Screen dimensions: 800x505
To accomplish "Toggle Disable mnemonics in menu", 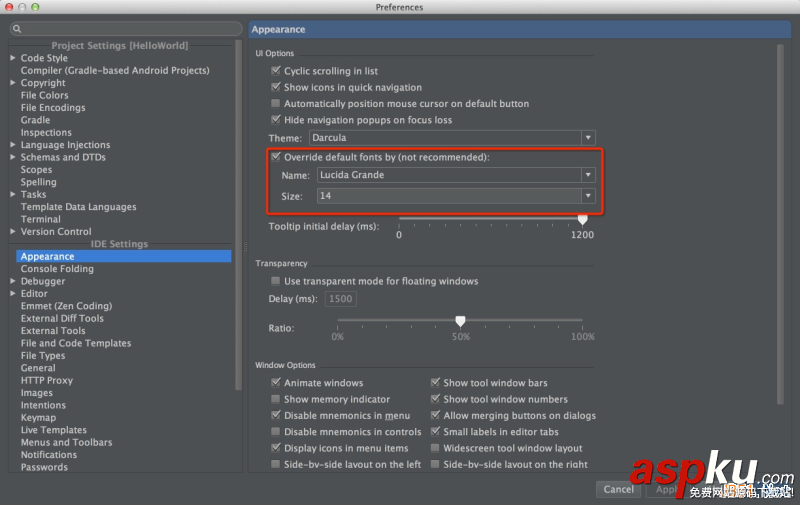I will 276,415.
